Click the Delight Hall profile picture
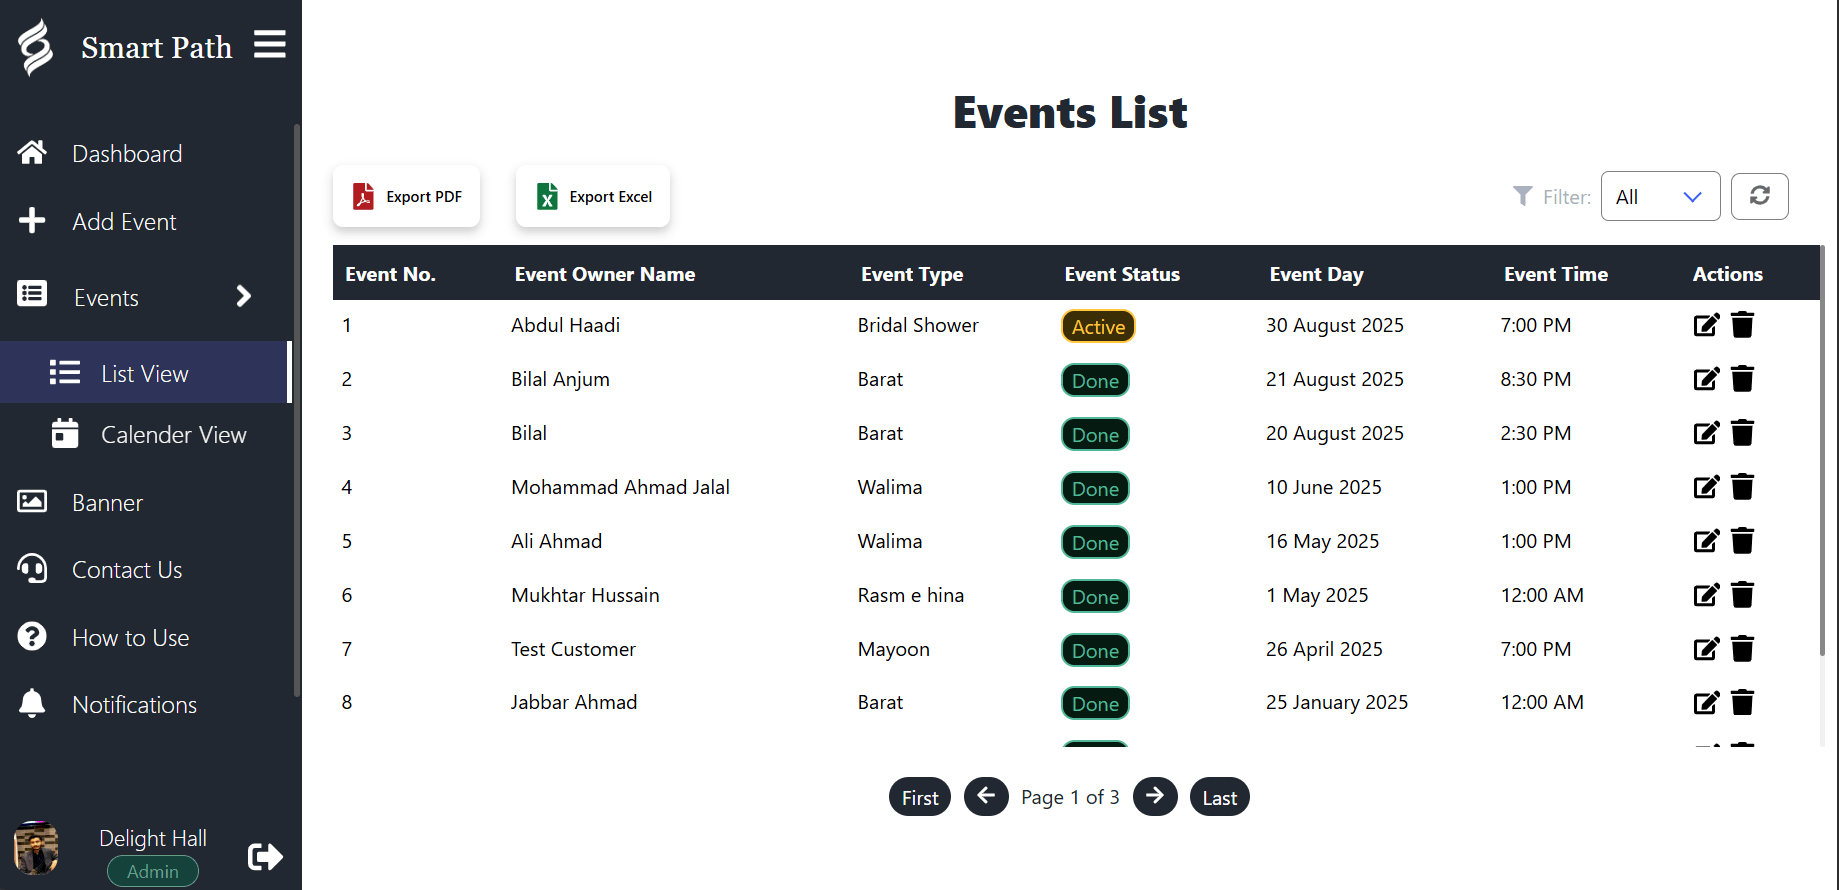1839x890 pixels. tap(37, 848)
